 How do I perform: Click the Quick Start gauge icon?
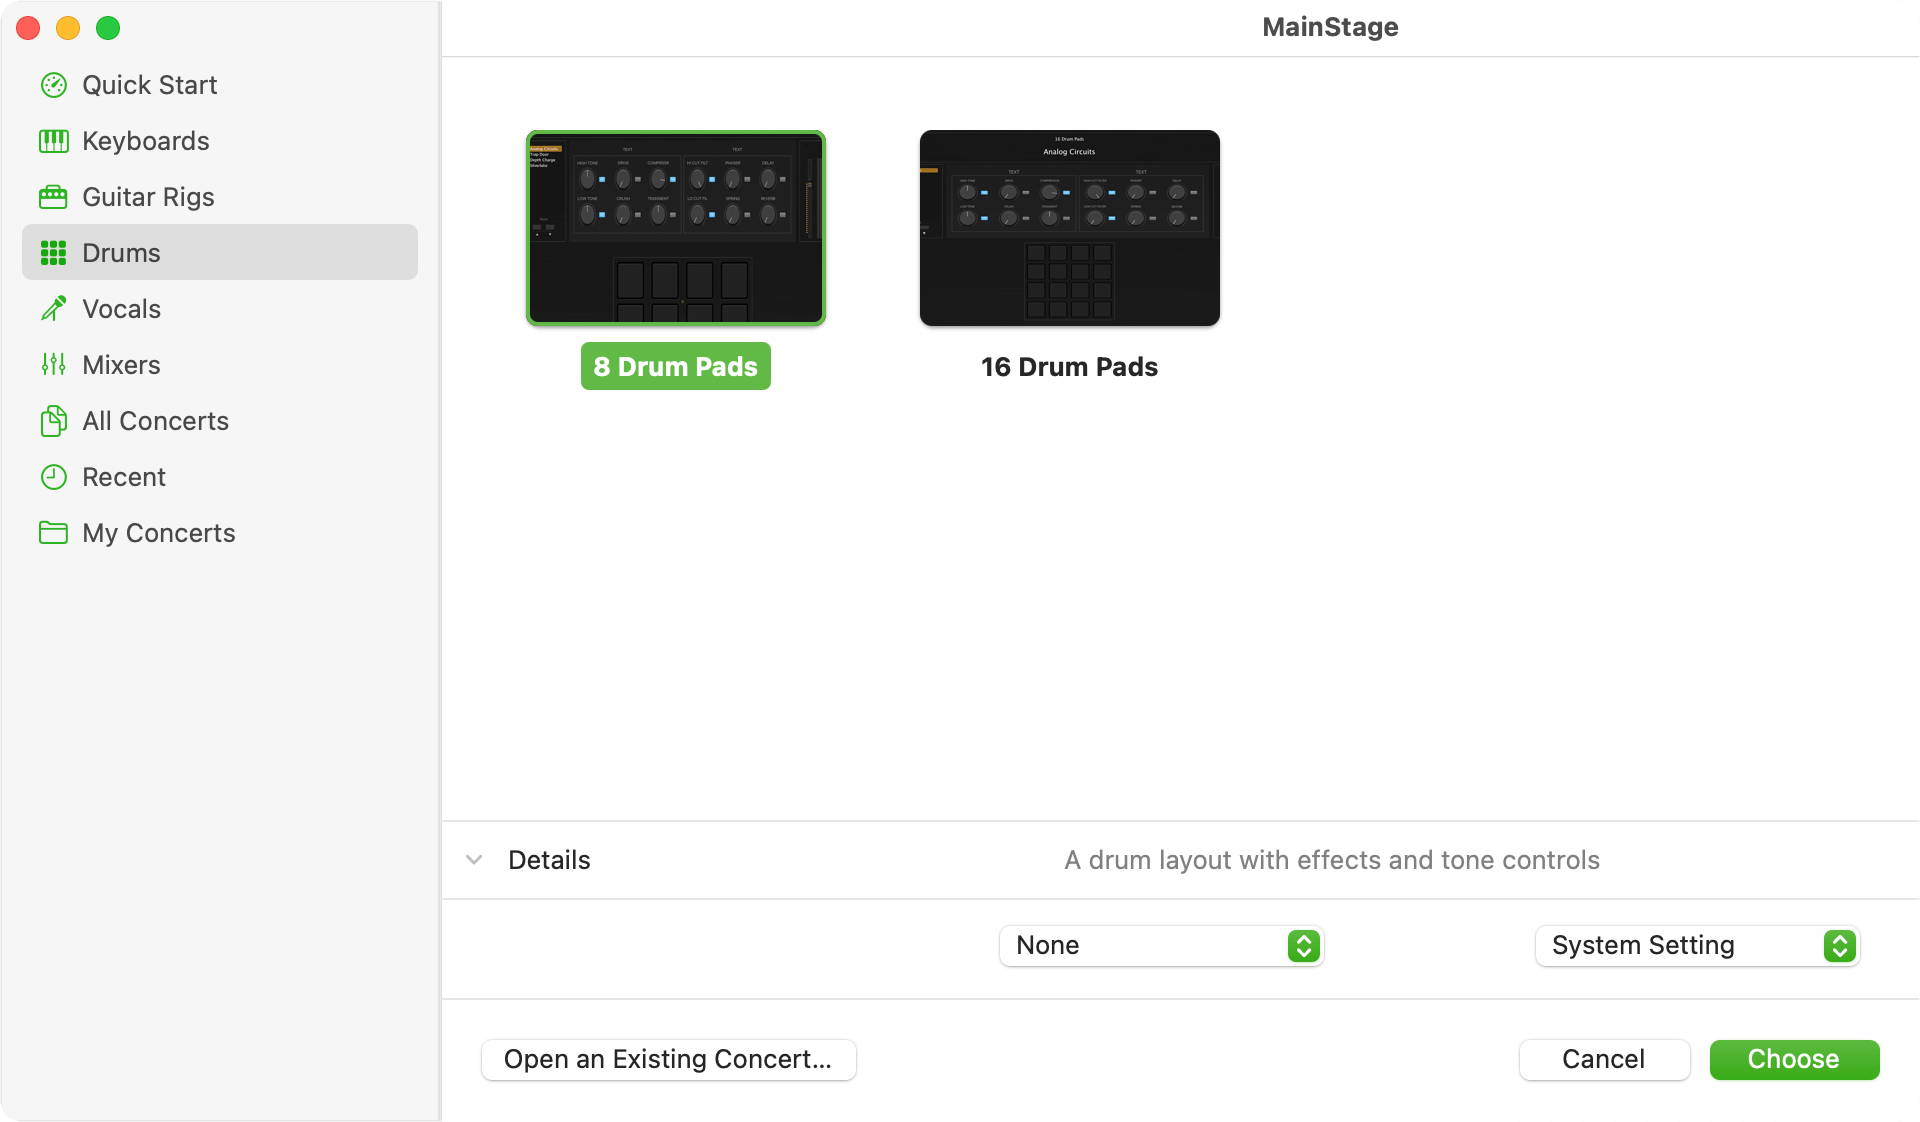(54, 85)
